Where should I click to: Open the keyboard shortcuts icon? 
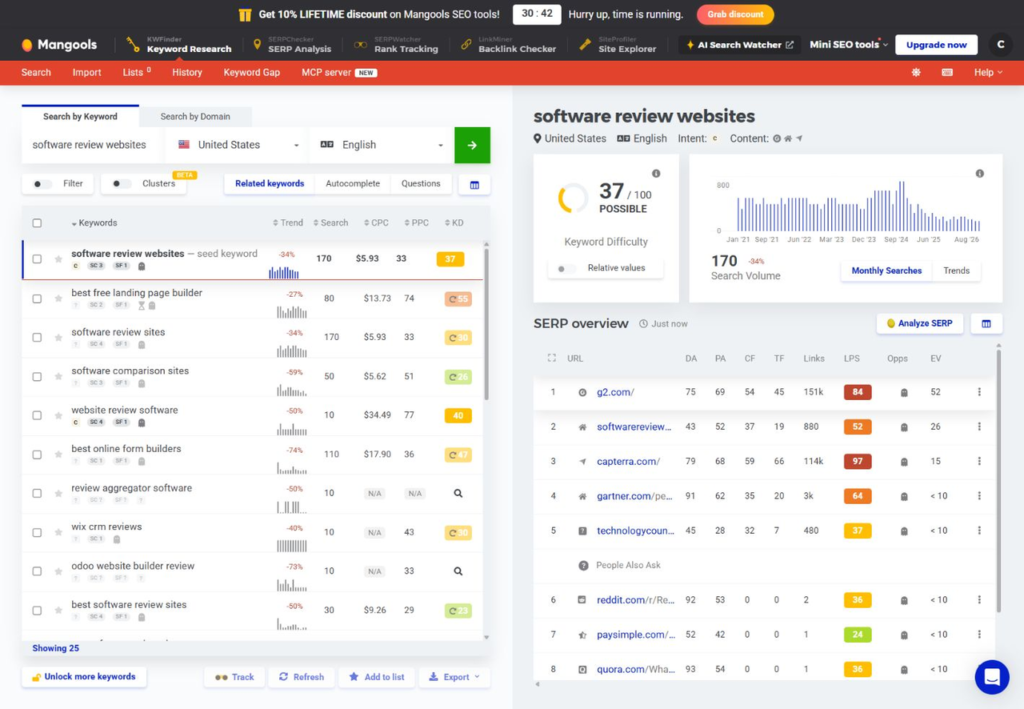(x=947, y=72)
